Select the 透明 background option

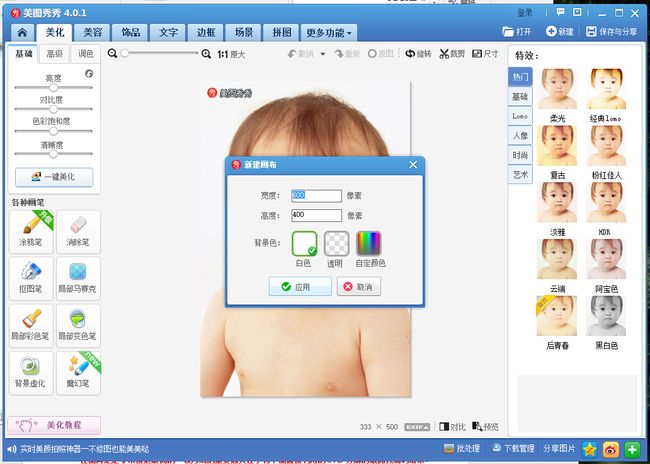pos(336,244)
